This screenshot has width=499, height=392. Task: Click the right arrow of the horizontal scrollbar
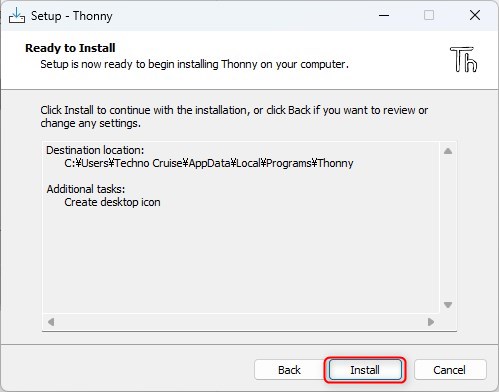(x=431, y=322)
